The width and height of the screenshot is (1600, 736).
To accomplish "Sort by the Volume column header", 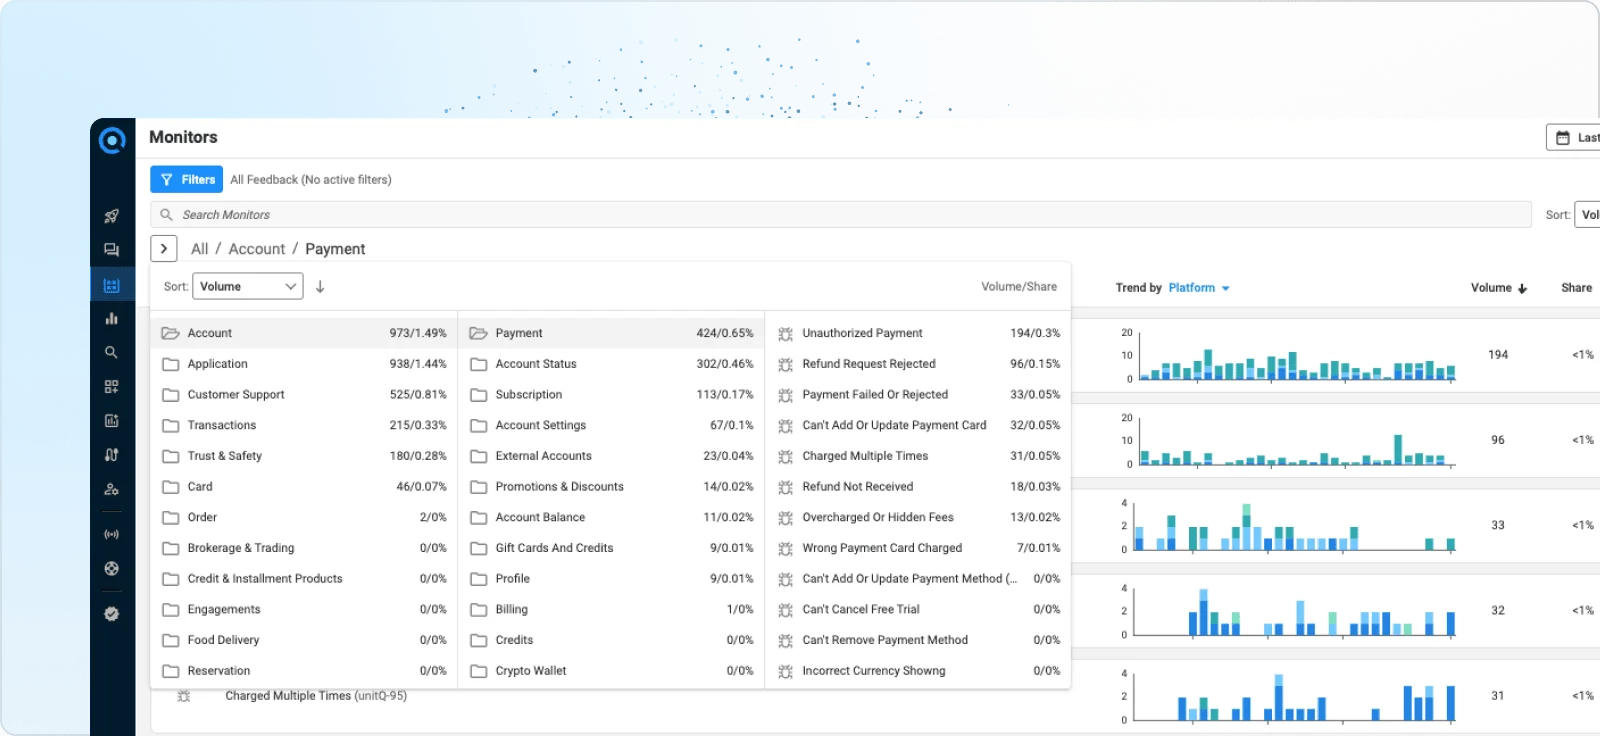I will (x=1499, y=288).
